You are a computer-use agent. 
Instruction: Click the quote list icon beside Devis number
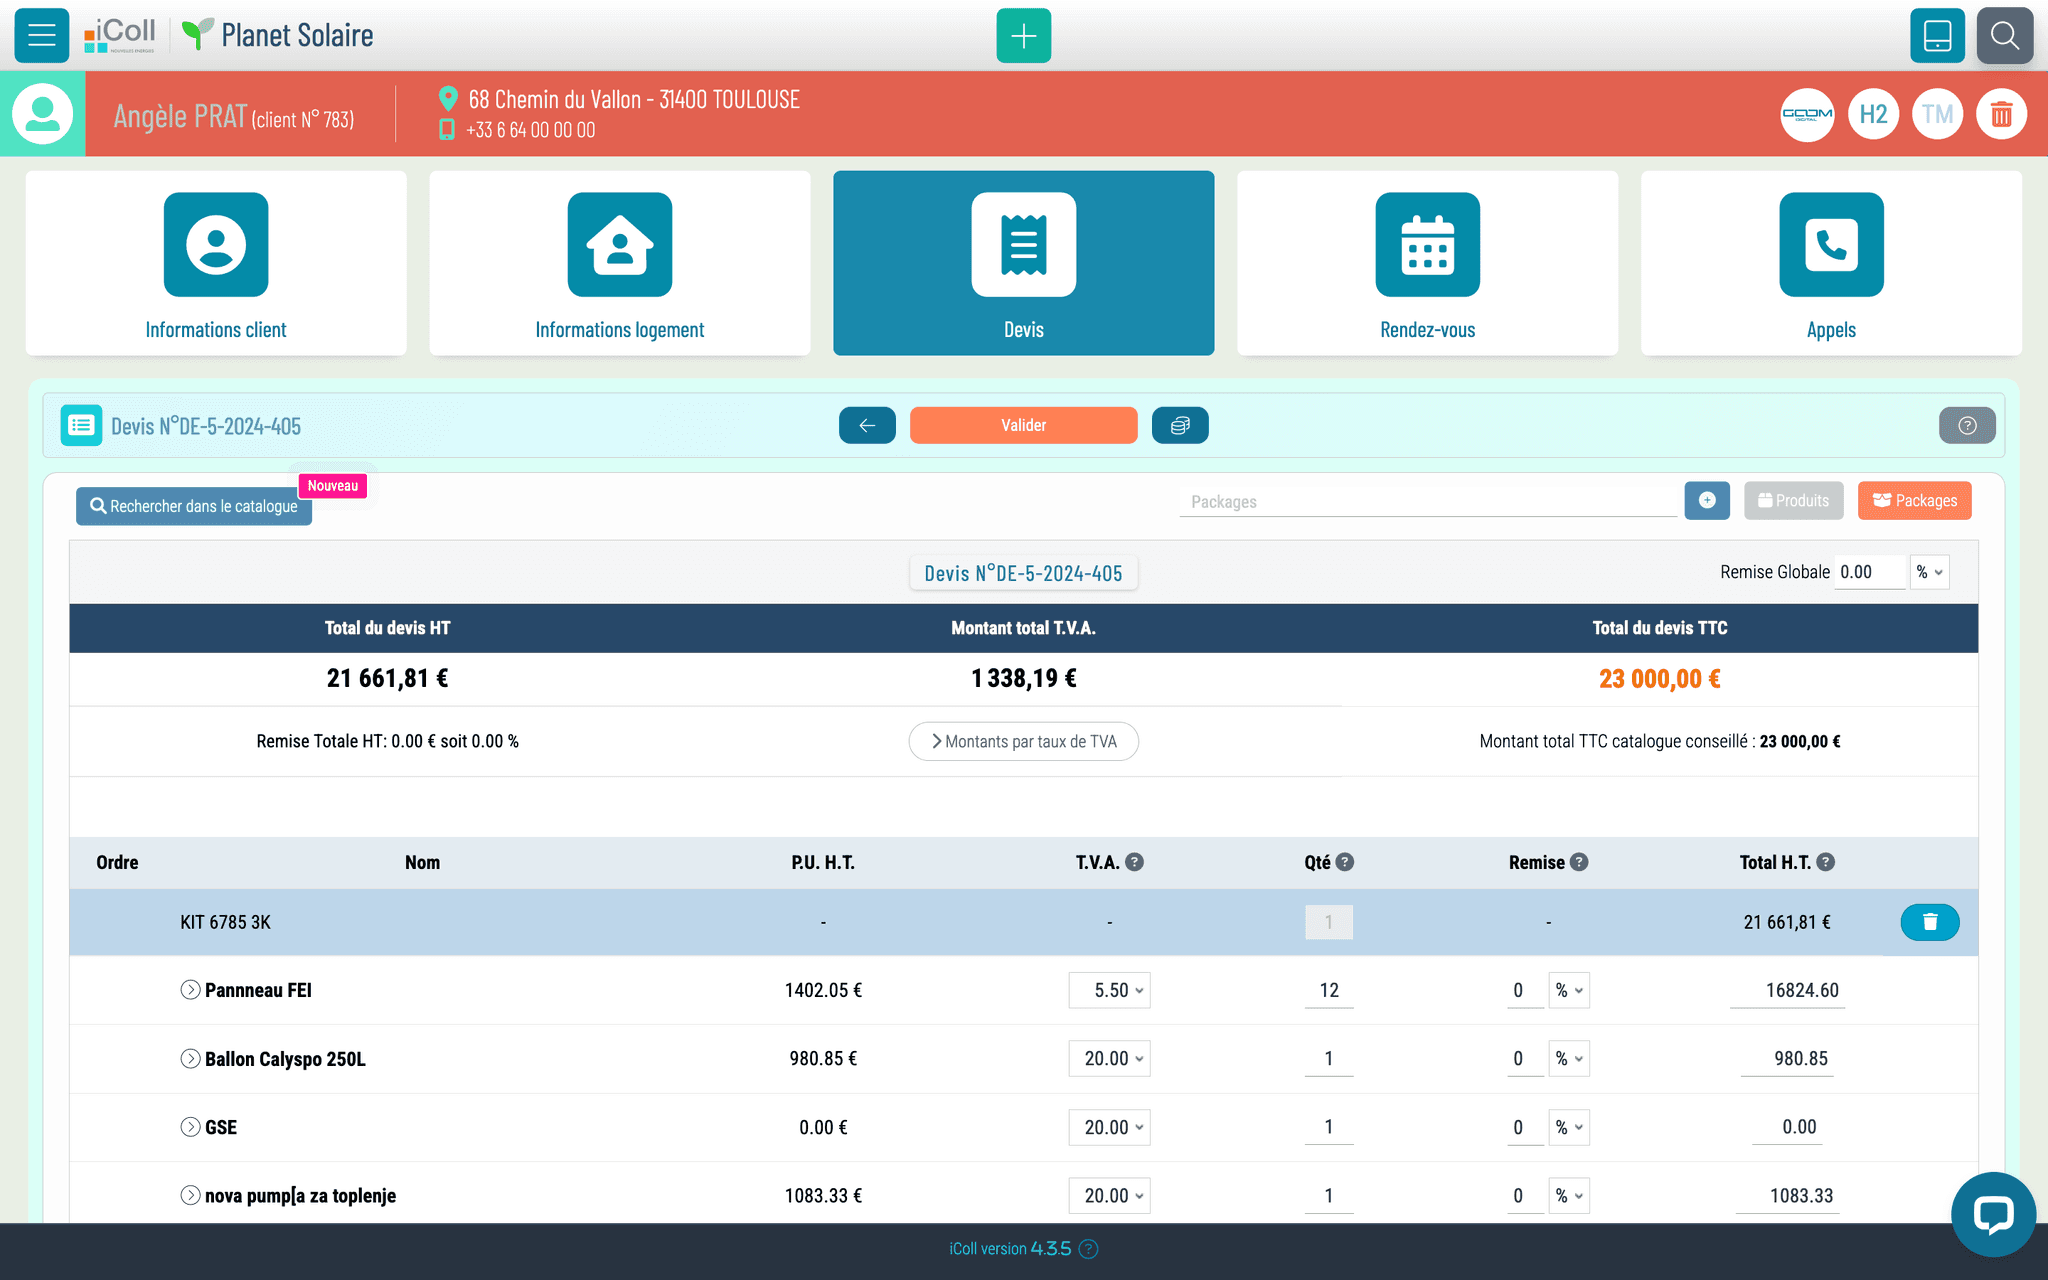click(81, 425)
